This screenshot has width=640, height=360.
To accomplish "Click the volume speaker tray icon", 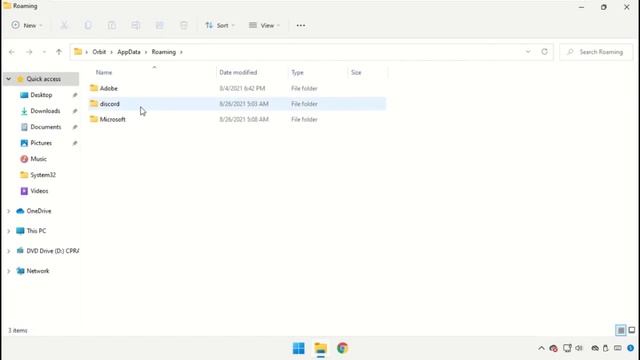I will pos(579,348).
